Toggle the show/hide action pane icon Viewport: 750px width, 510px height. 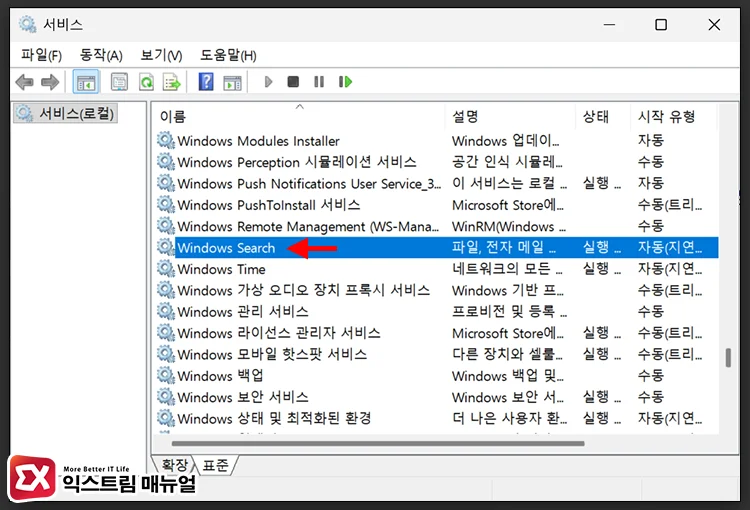click(232, 83)
